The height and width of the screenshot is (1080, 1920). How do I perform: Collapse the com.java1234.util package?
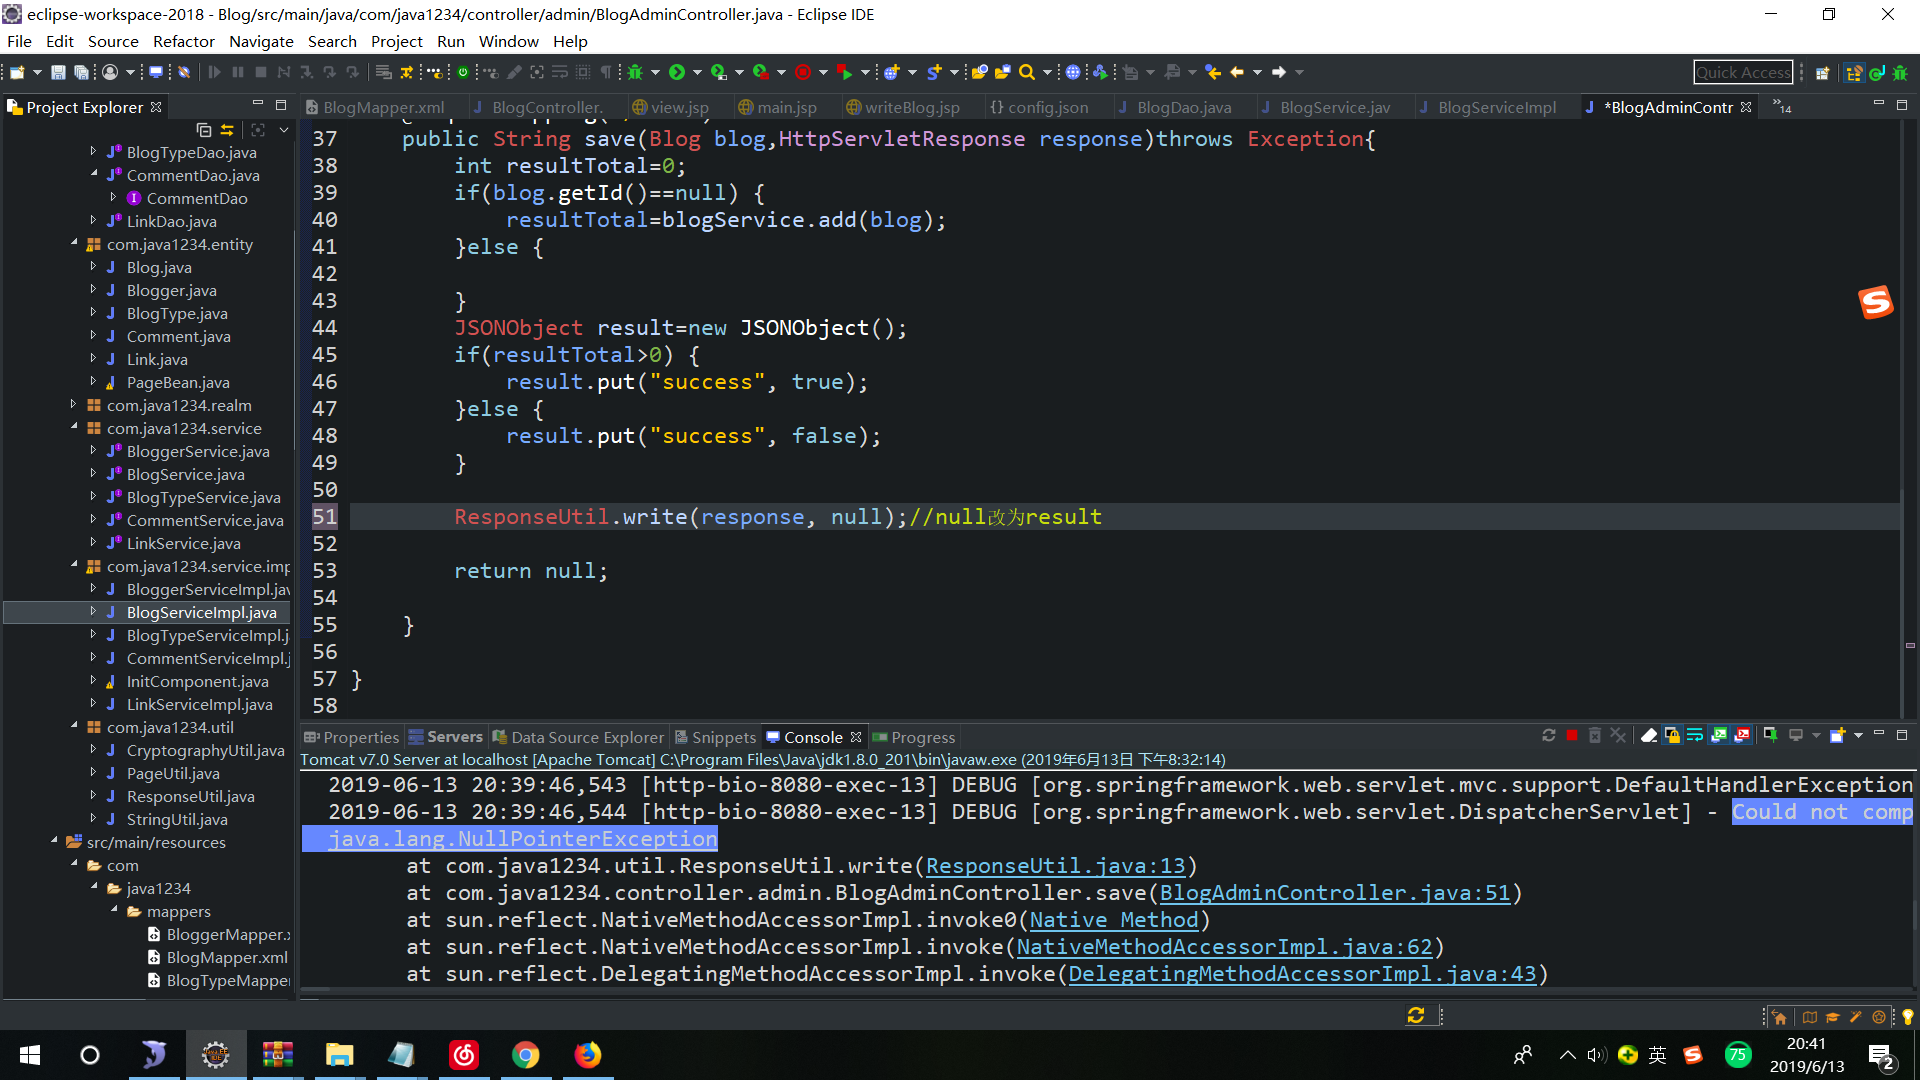(x=73, y=727)
